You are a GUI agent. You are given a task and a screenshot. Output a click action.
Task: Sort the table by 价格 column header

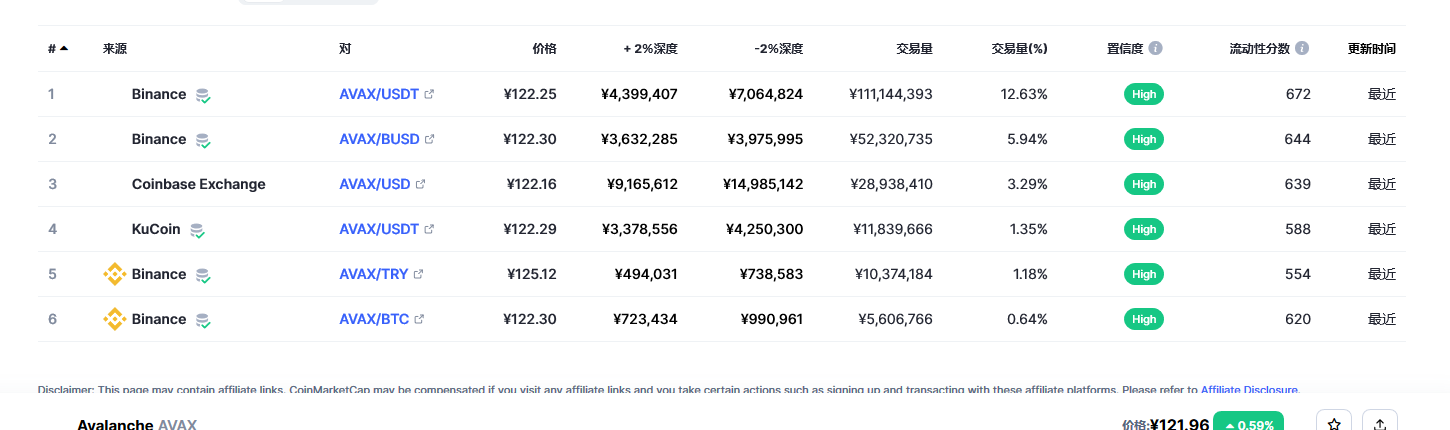pyautogui.click(x=544, y=48)
